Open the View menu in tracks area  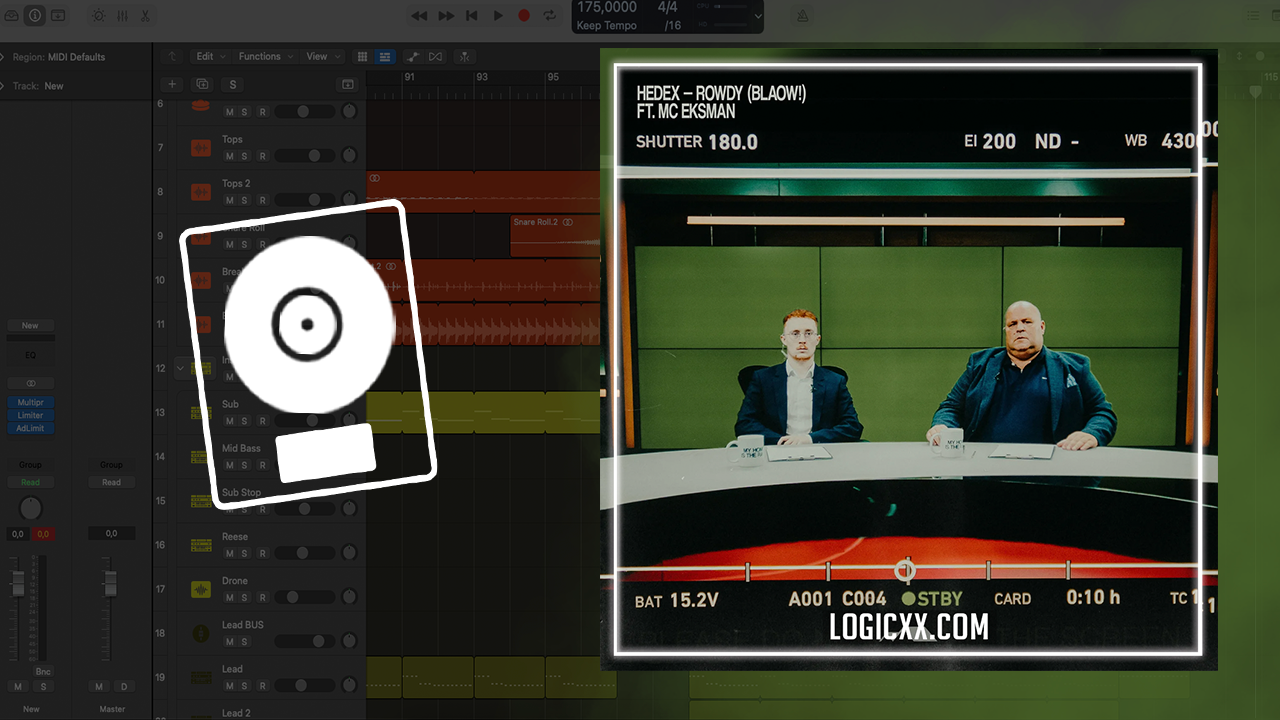tap(322, 57)
